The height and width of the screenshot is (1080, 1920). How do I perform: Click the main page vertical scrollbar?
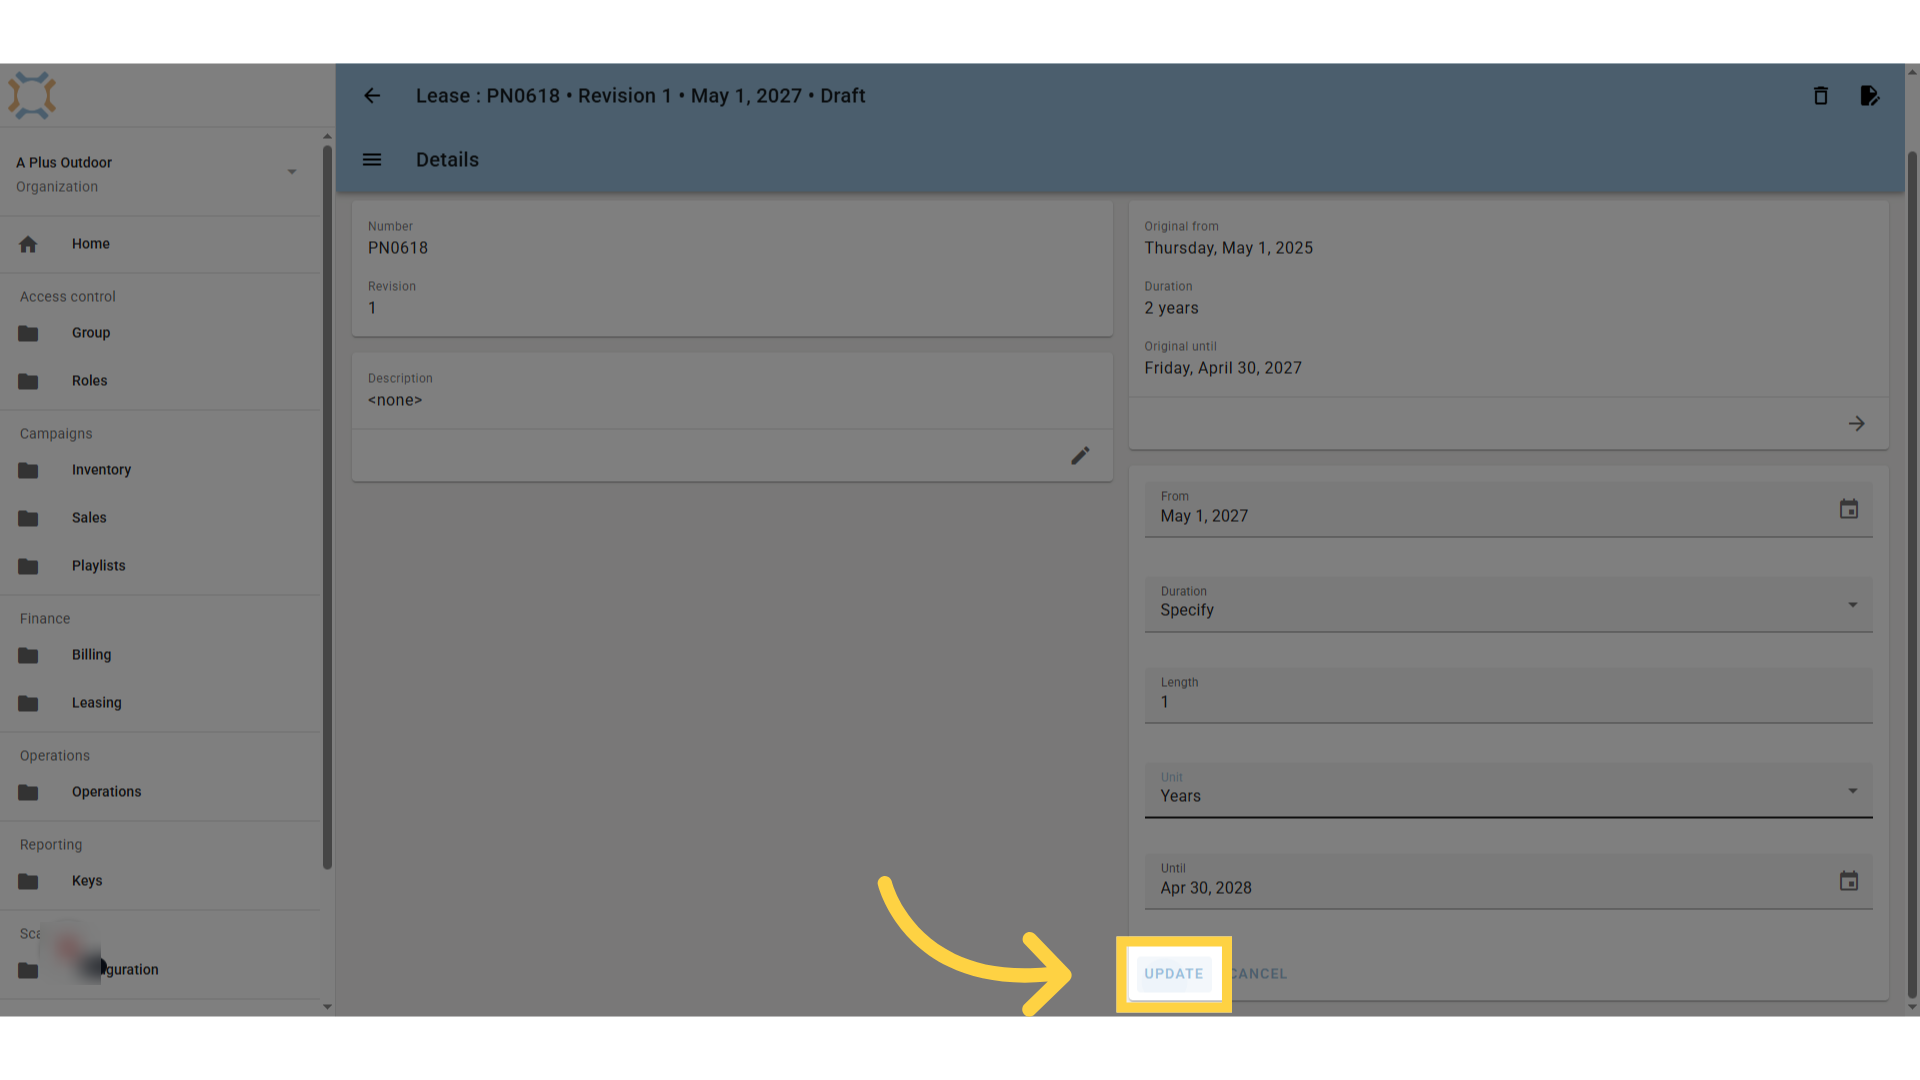point(1912,575)
